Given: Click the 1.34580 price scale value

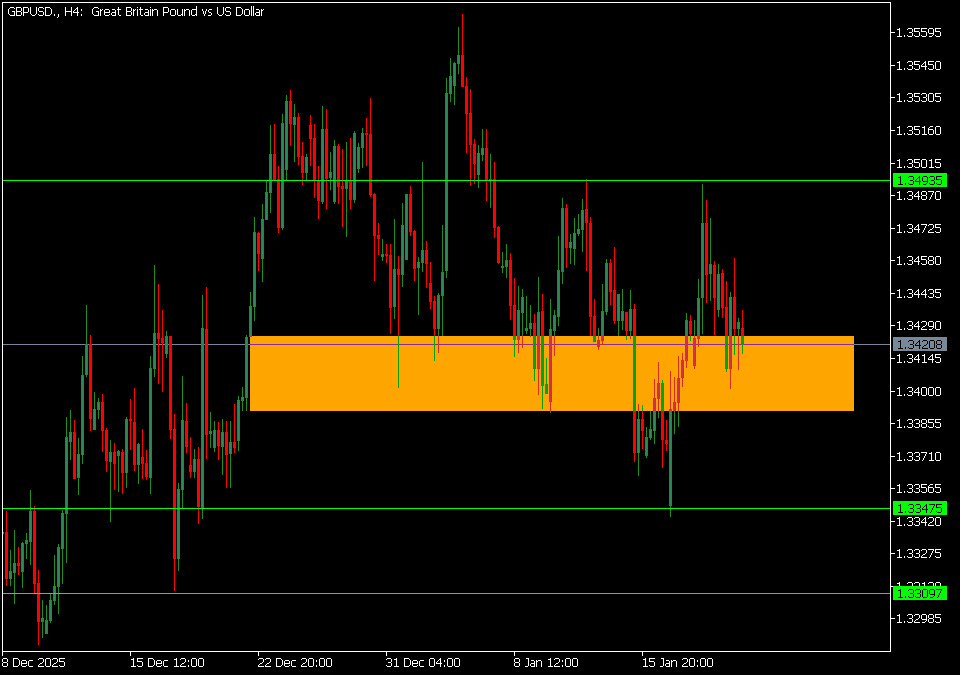Looking at the screenshot, I should 918,261.
